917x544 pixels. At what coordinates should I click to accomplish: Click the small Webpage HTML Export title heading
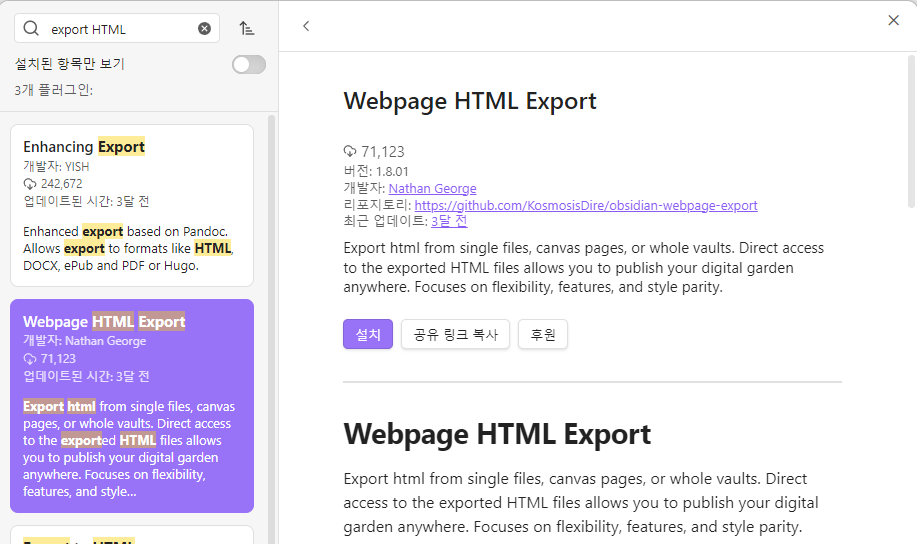click(470, 101)
